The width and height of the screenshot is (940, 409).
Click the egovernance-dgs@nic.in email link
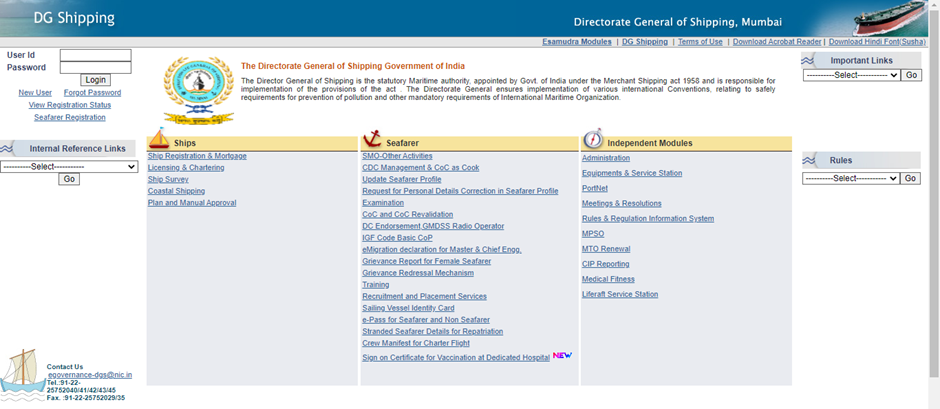coord(90,375)
